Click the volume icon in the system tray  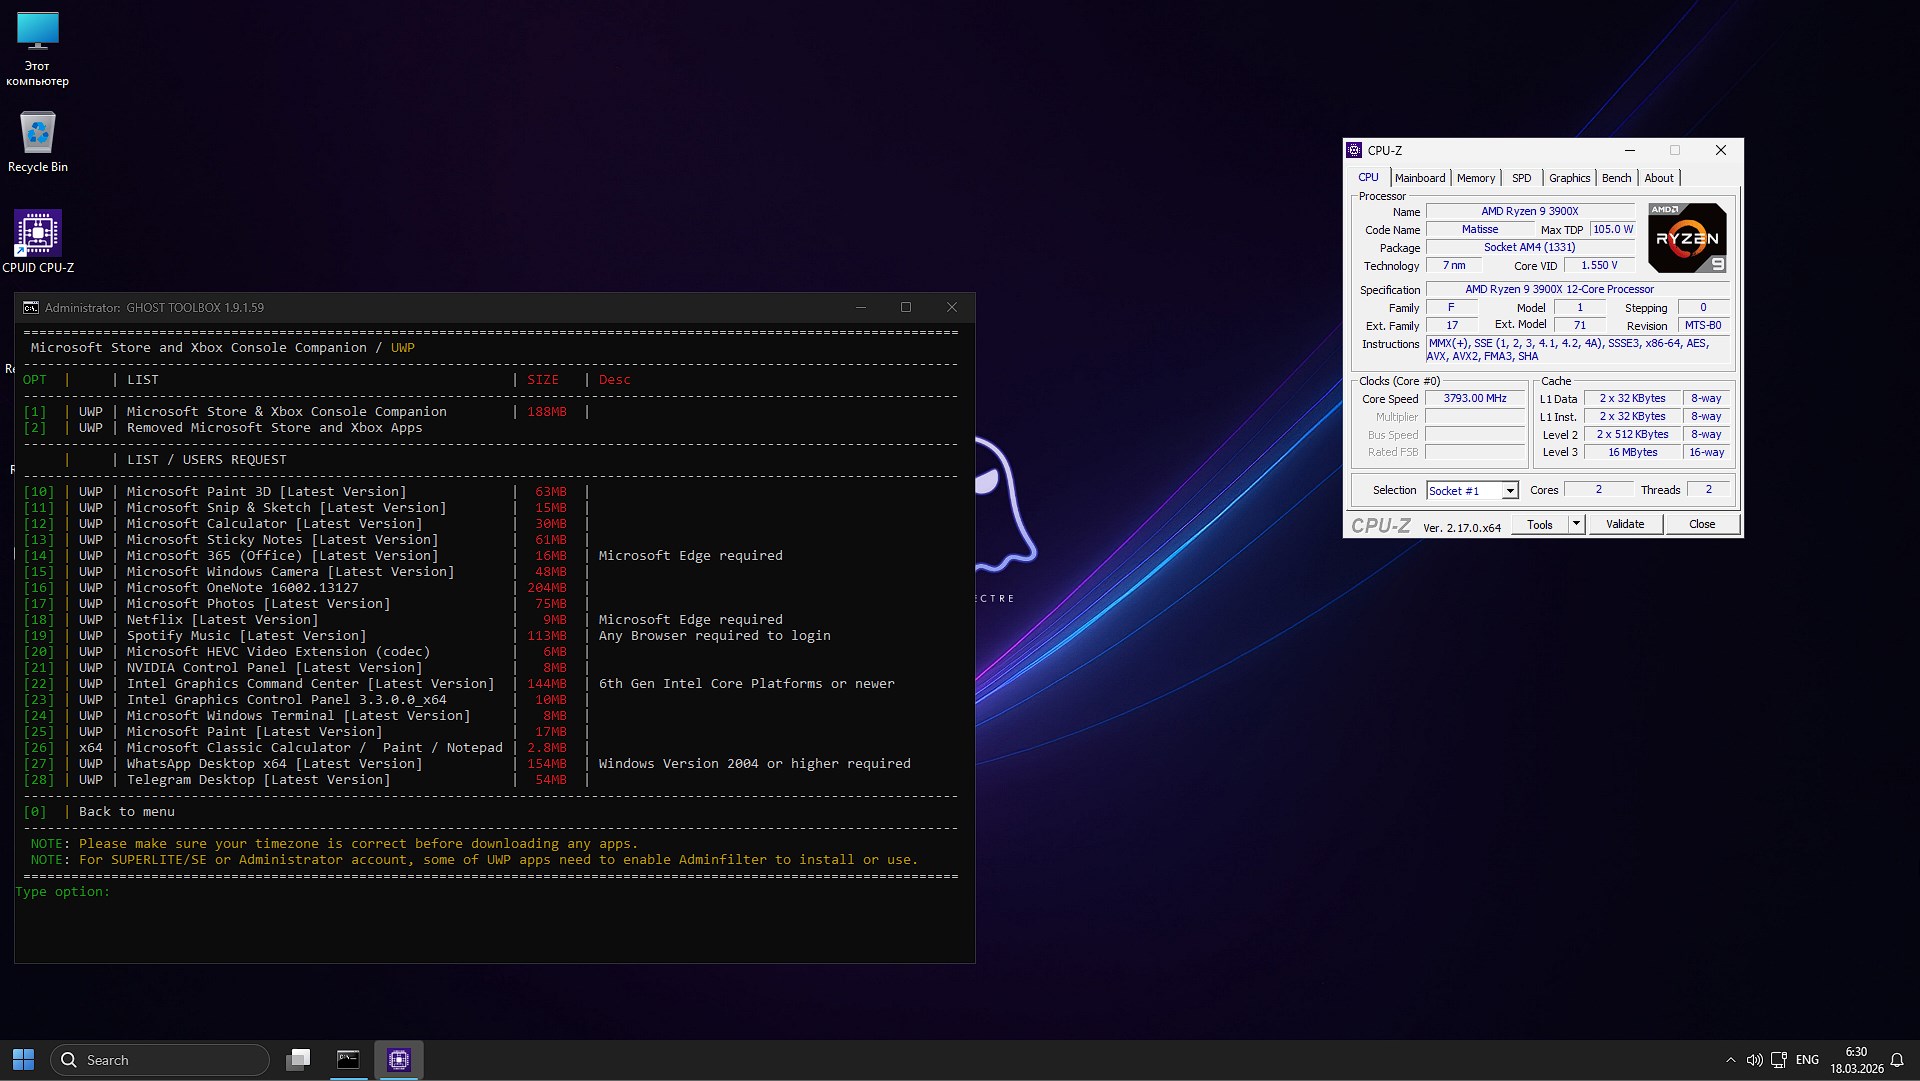point(1756,1060)
